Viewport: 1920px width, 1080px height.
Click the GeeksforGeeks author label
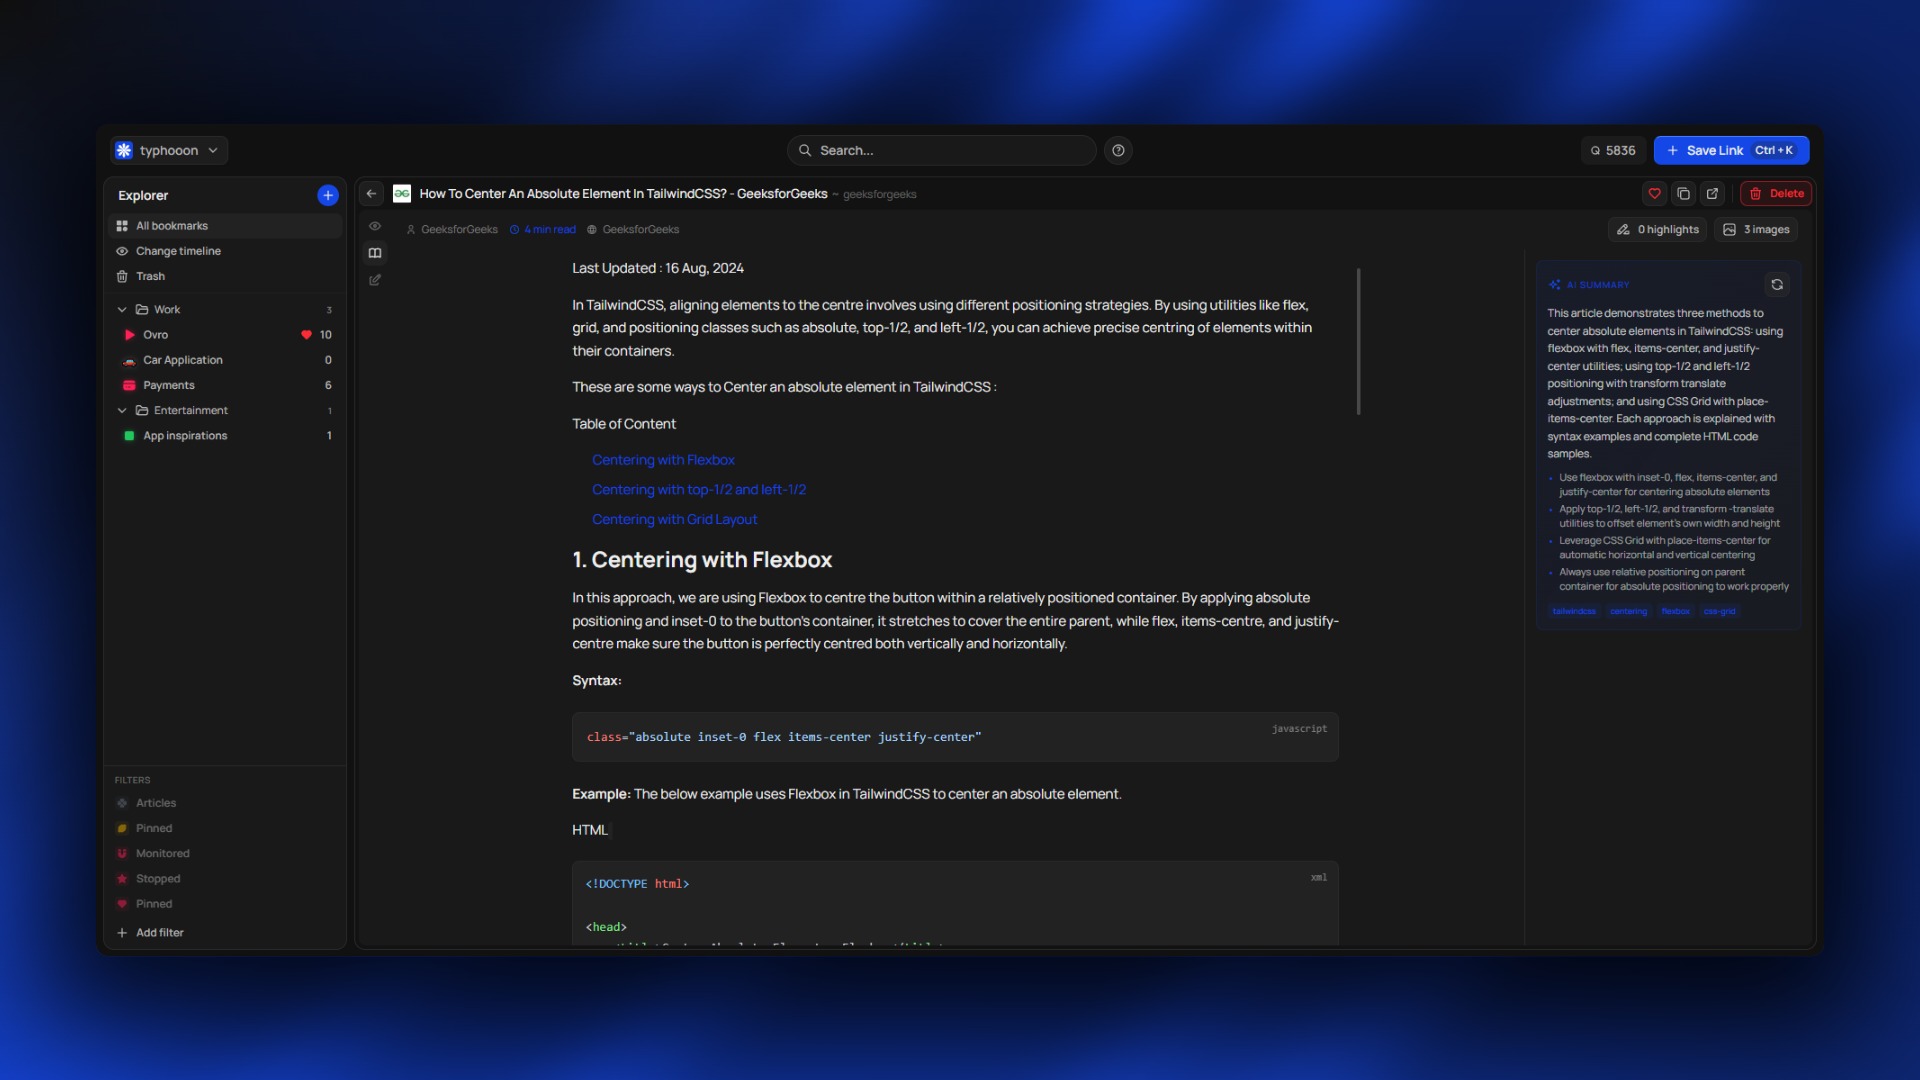click(x=452, y=230)
